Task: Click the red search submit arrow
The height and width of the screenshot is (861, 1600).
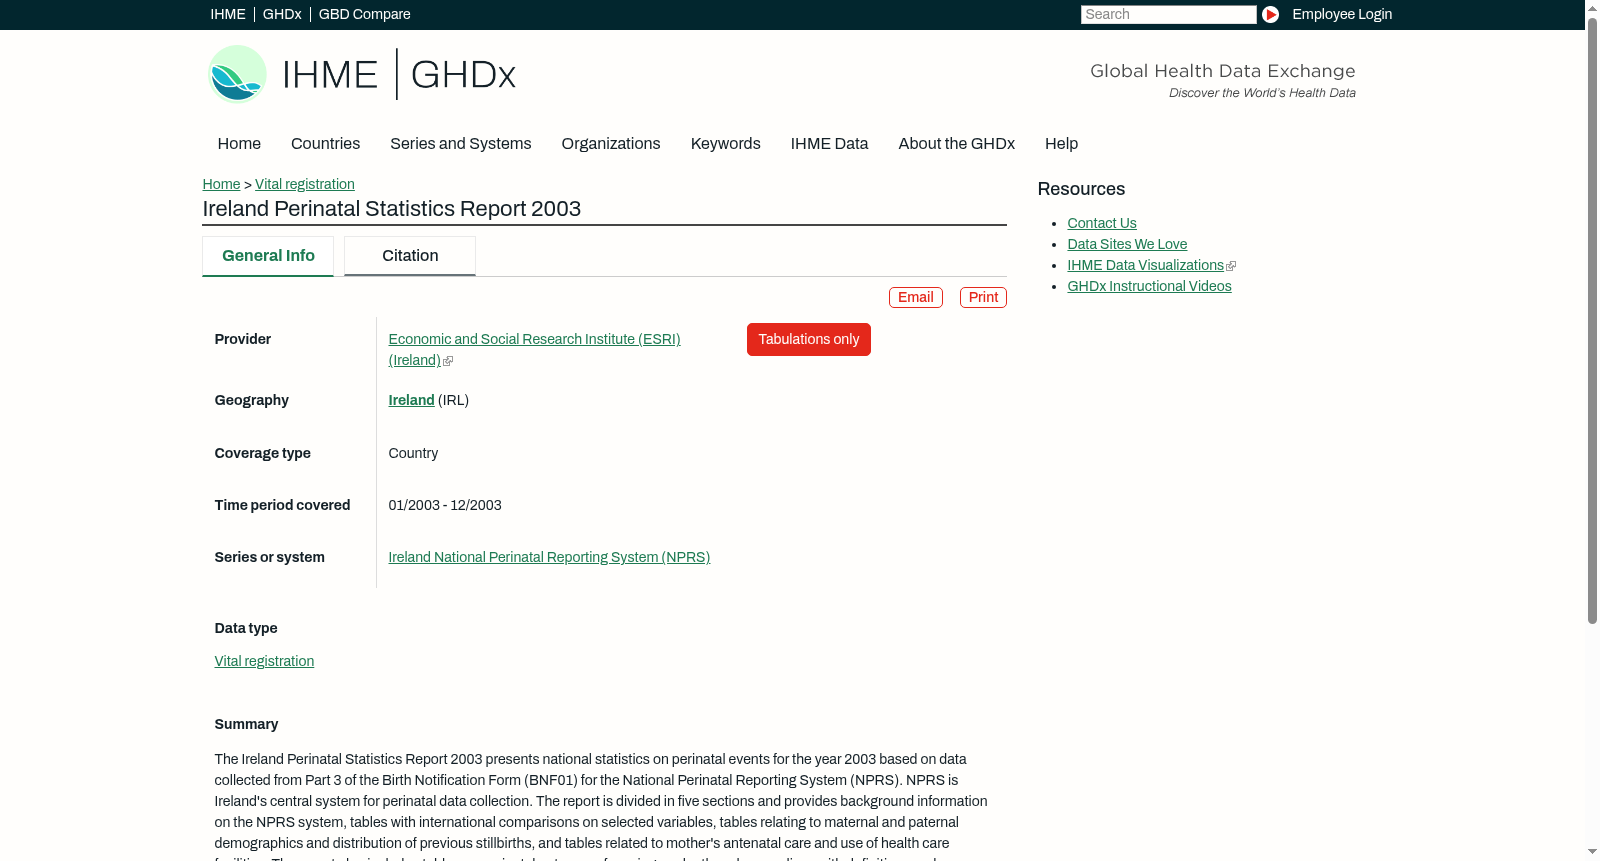Action: click(1270, 14)
